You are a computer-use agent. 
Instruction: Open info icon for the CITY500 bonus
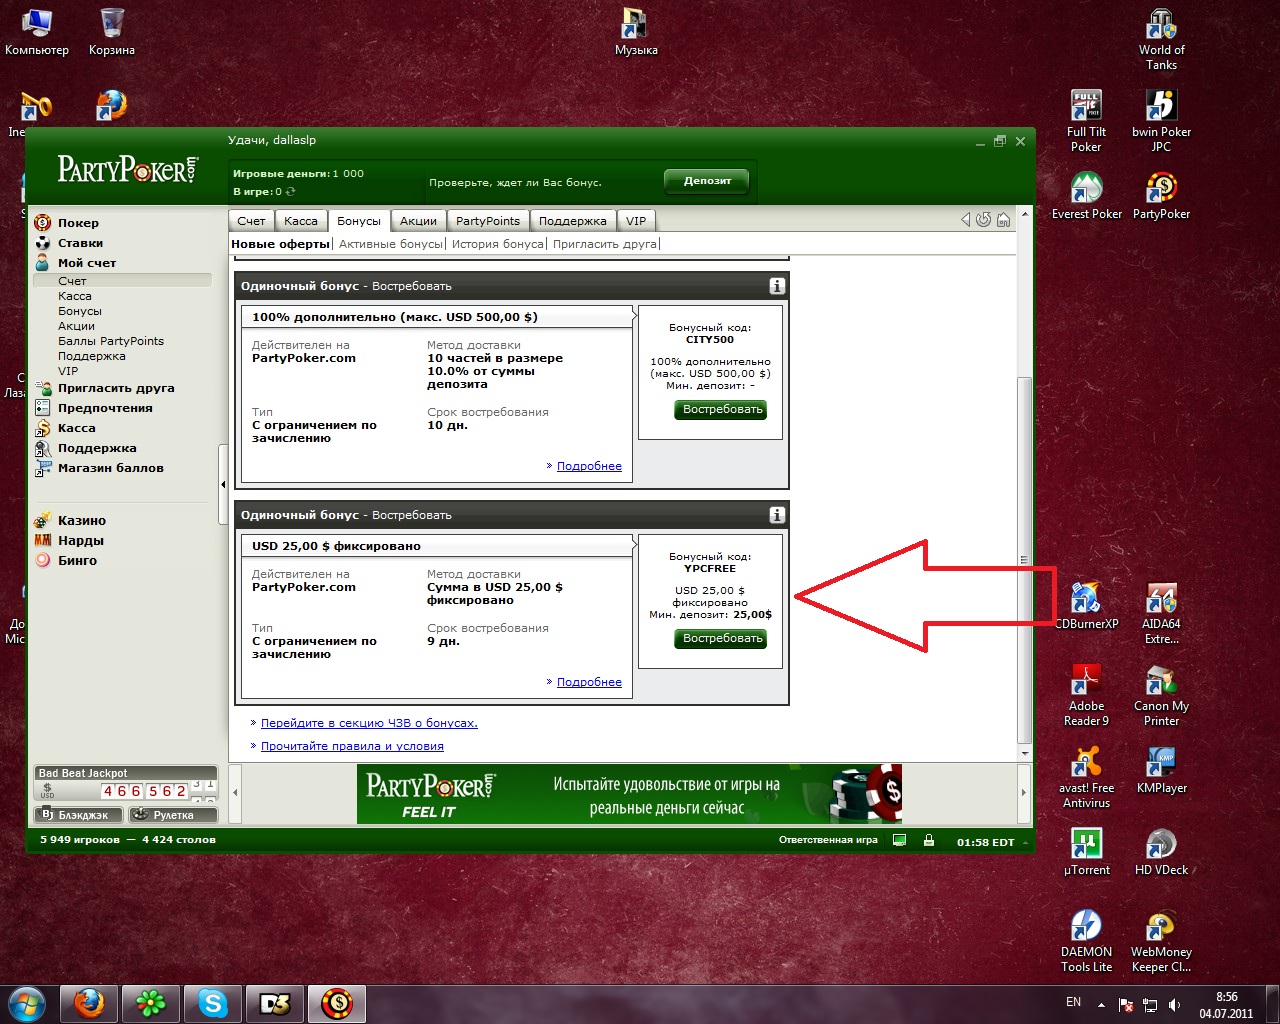777,286
